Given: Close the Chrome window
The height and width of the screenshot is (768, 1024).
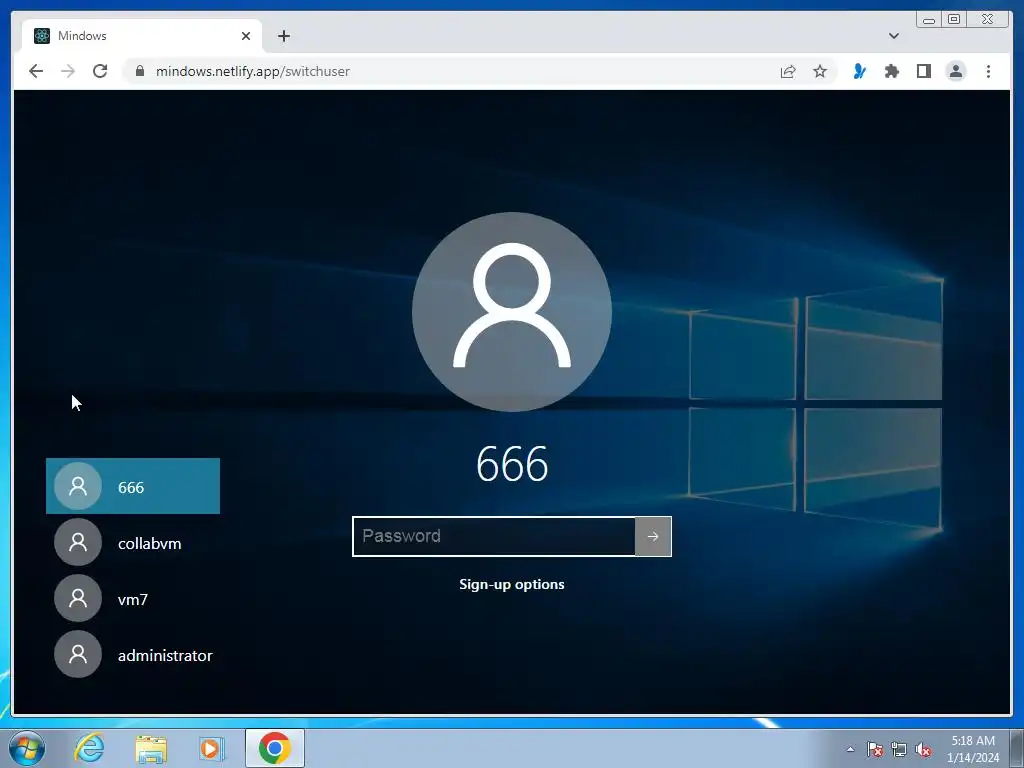Looking at the screenshot, I should [x=987, y=20].
